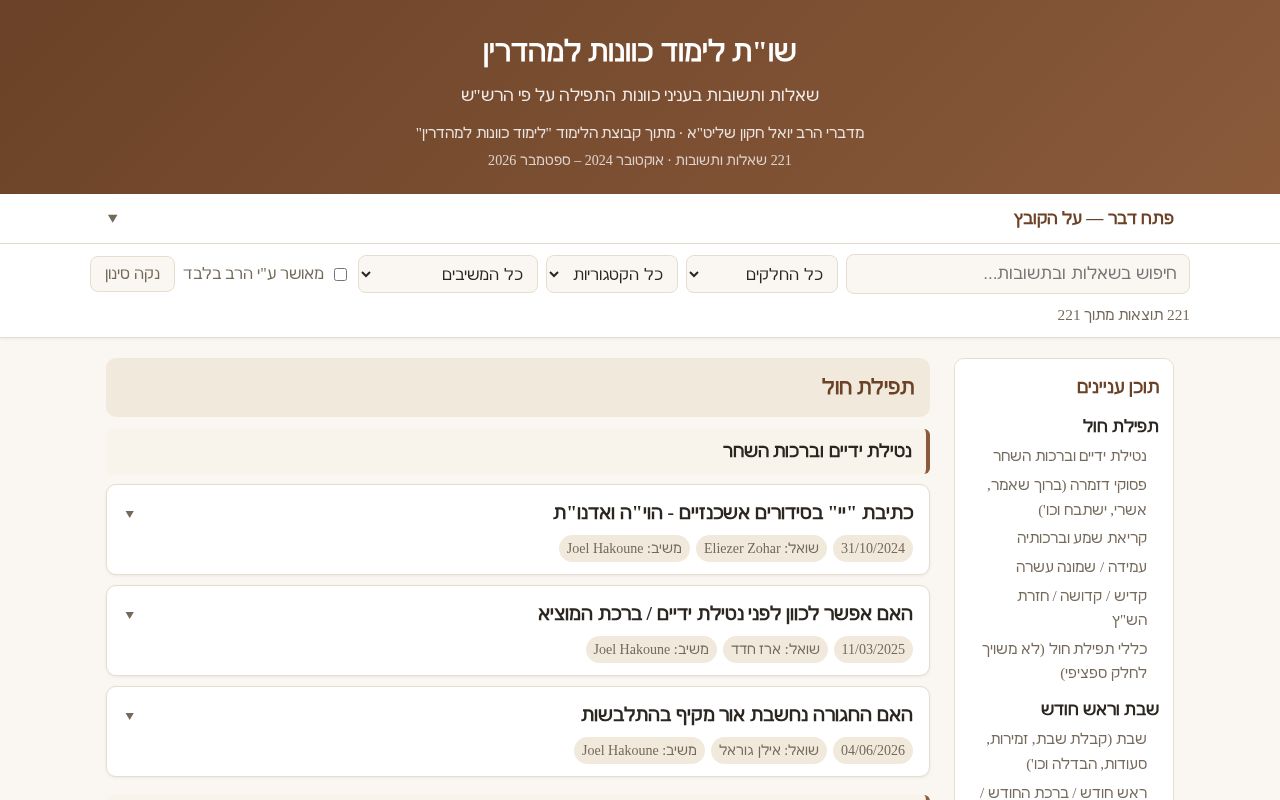Click the שבת וראש חודש heading in the sidebar
This screenshot has height=800, width=1280.
[x=1100, y=709]
